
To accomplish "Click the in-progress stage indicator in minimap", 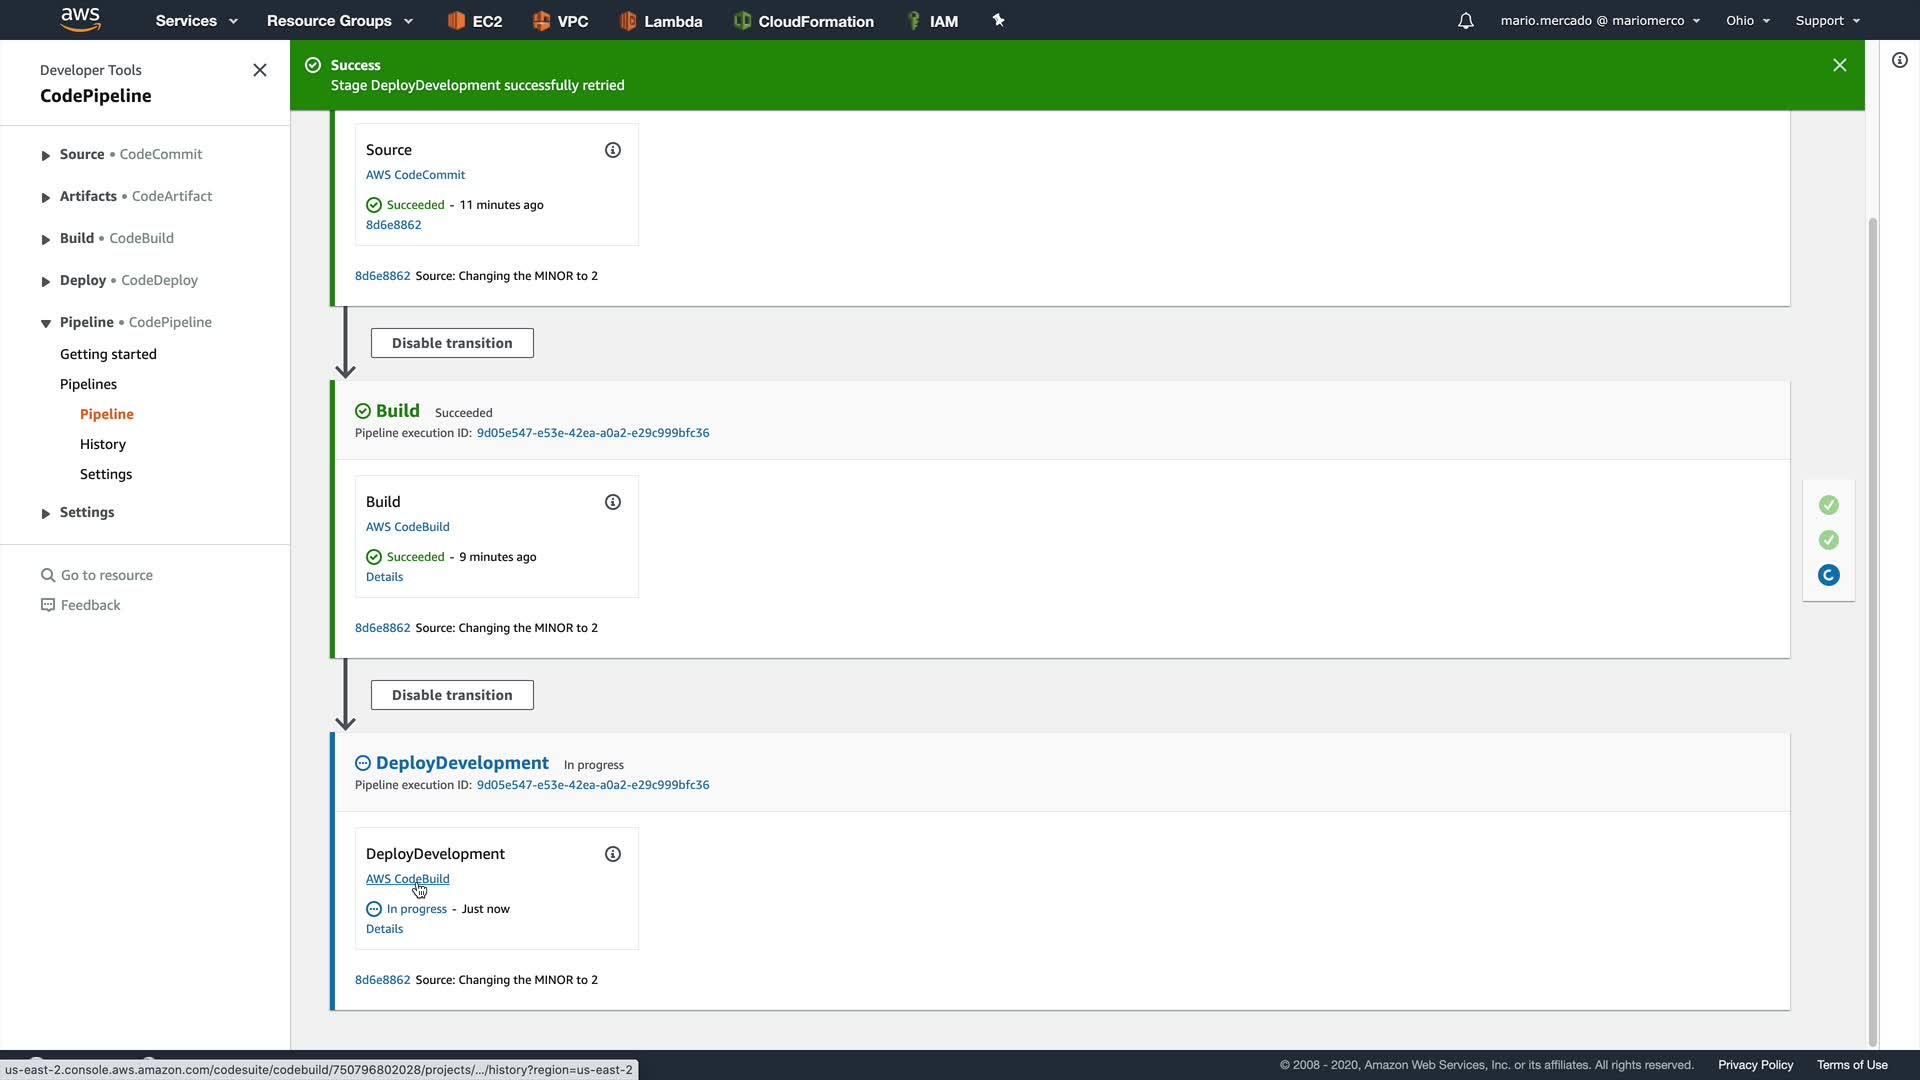I will pyautogui.click(x=1828, y=575).
